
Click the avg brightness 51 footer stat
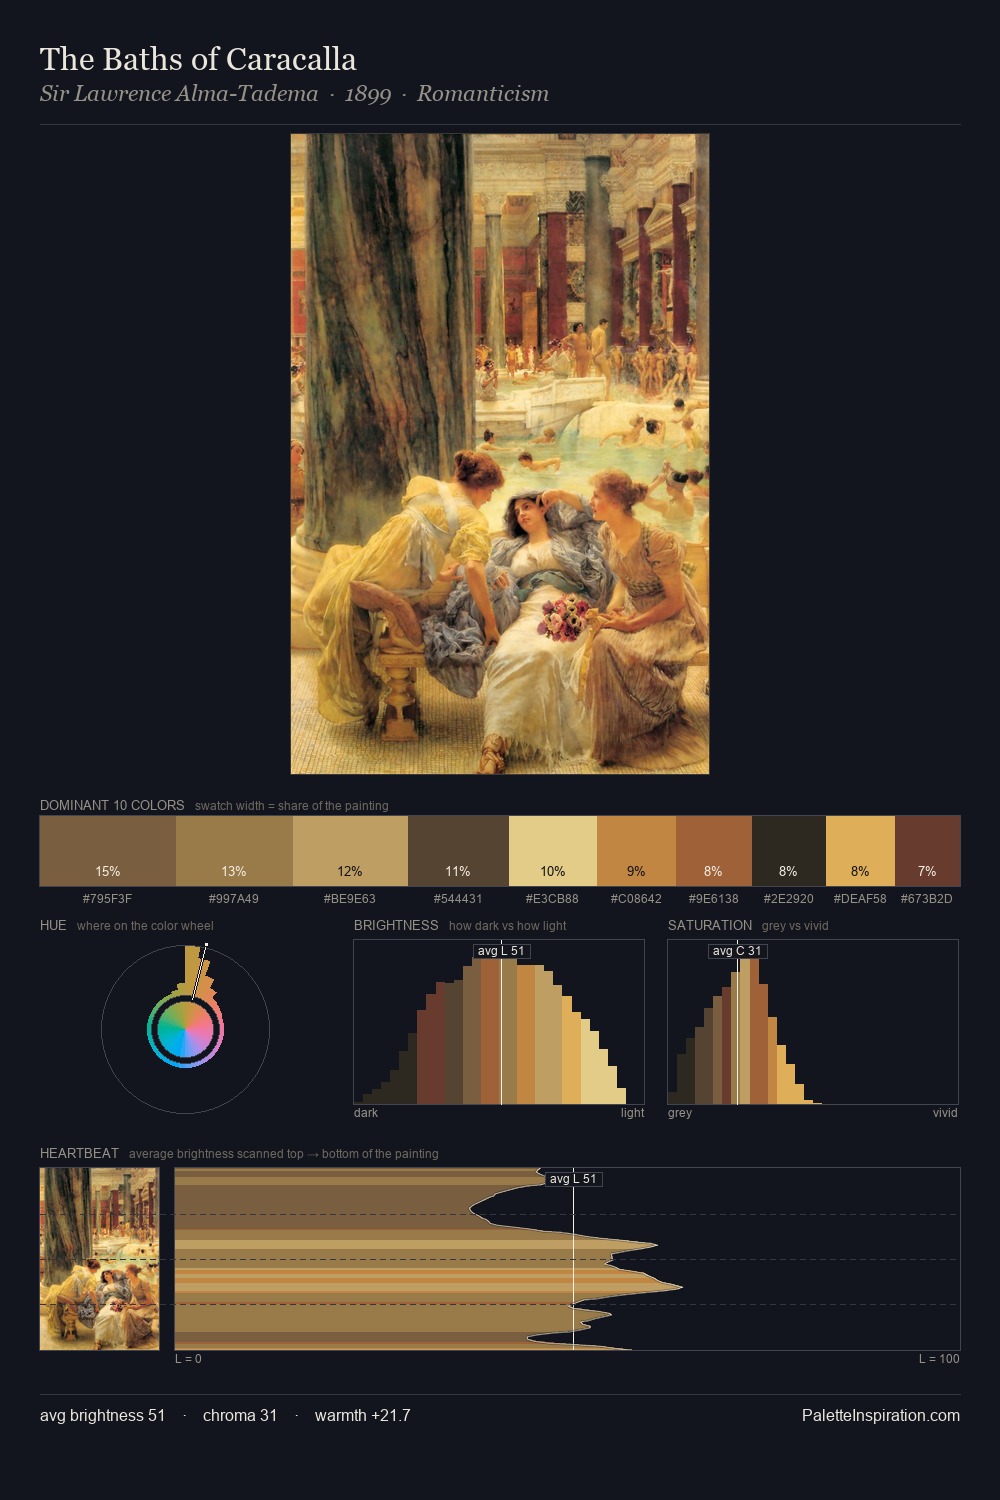102,1415
